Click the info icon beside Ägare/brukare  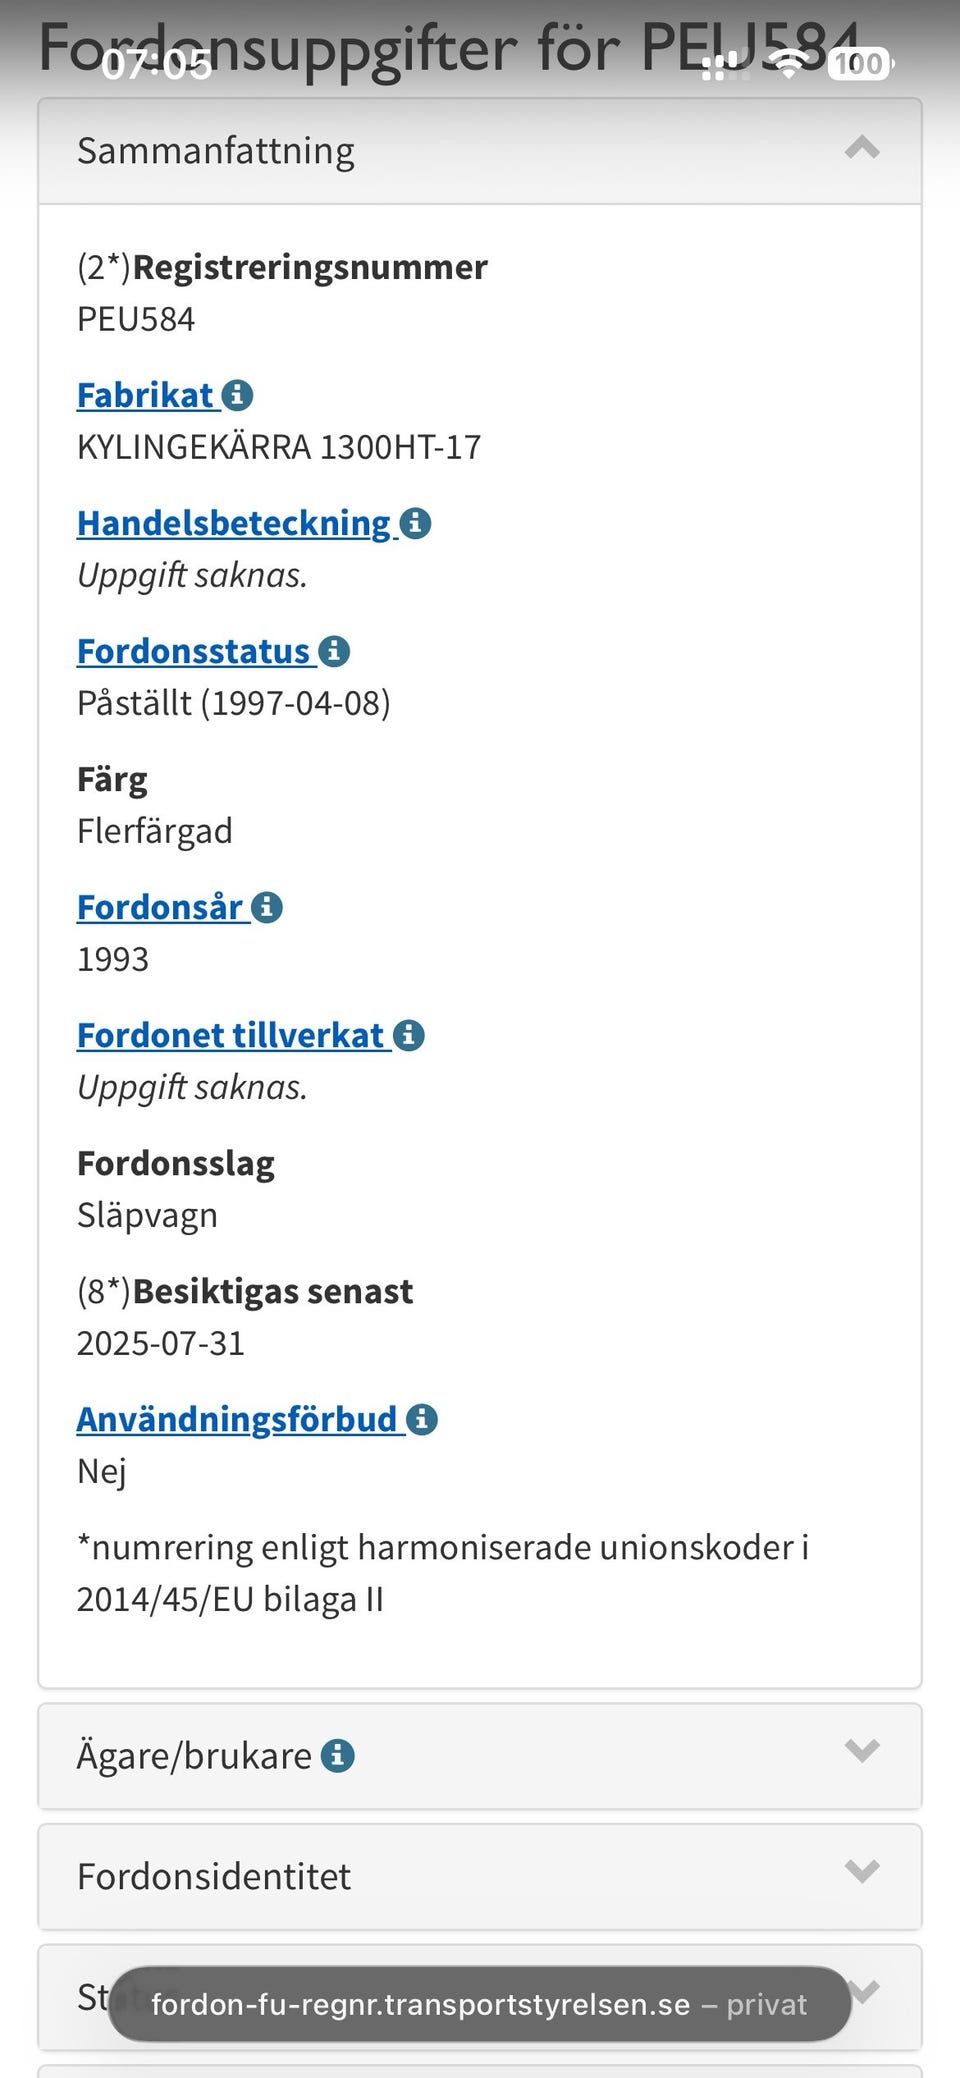click(x=338, y=1755)
